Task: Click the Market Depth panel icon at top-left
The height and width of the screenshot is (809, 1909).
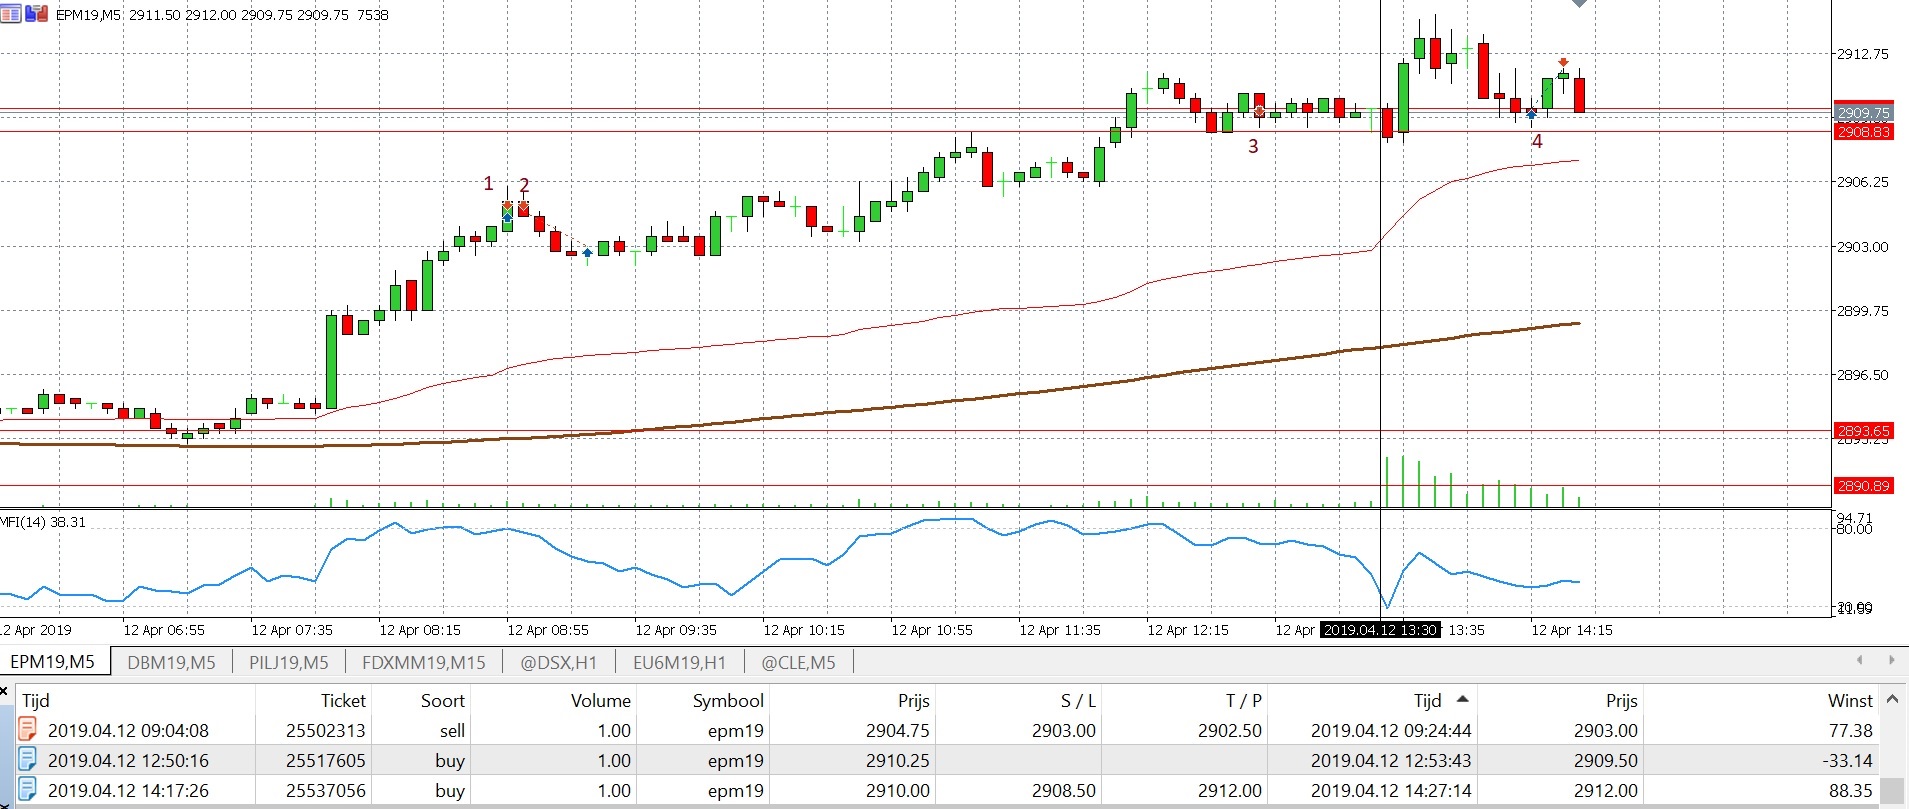Action: [x=10, y=14]
